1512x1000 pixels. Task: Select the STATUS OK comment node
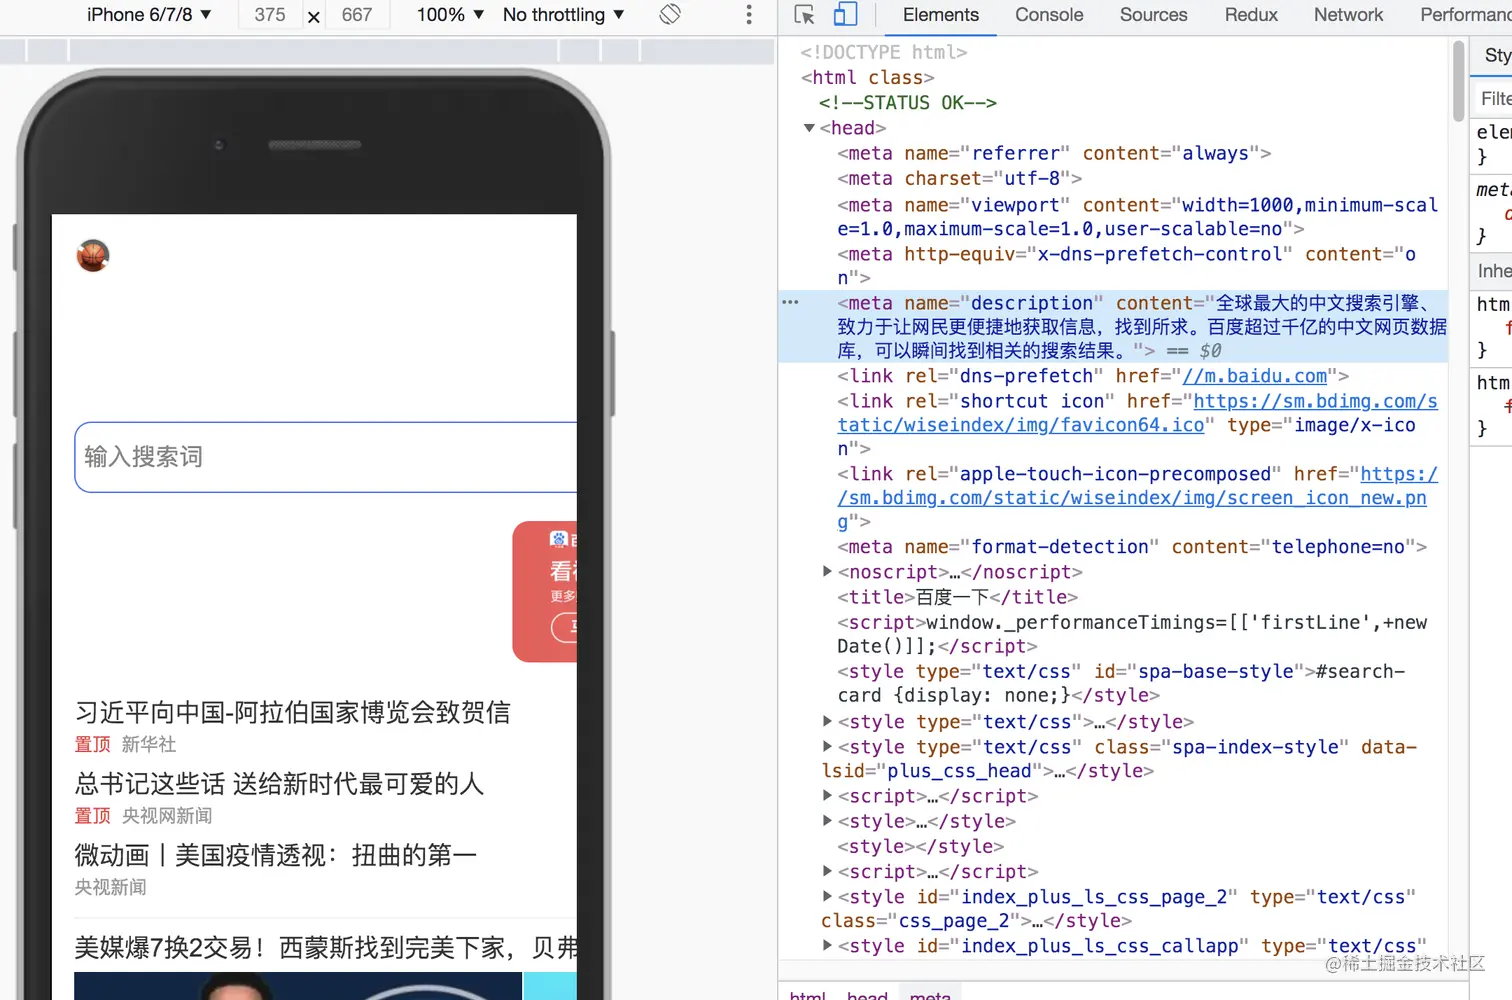tap(907, 102)
